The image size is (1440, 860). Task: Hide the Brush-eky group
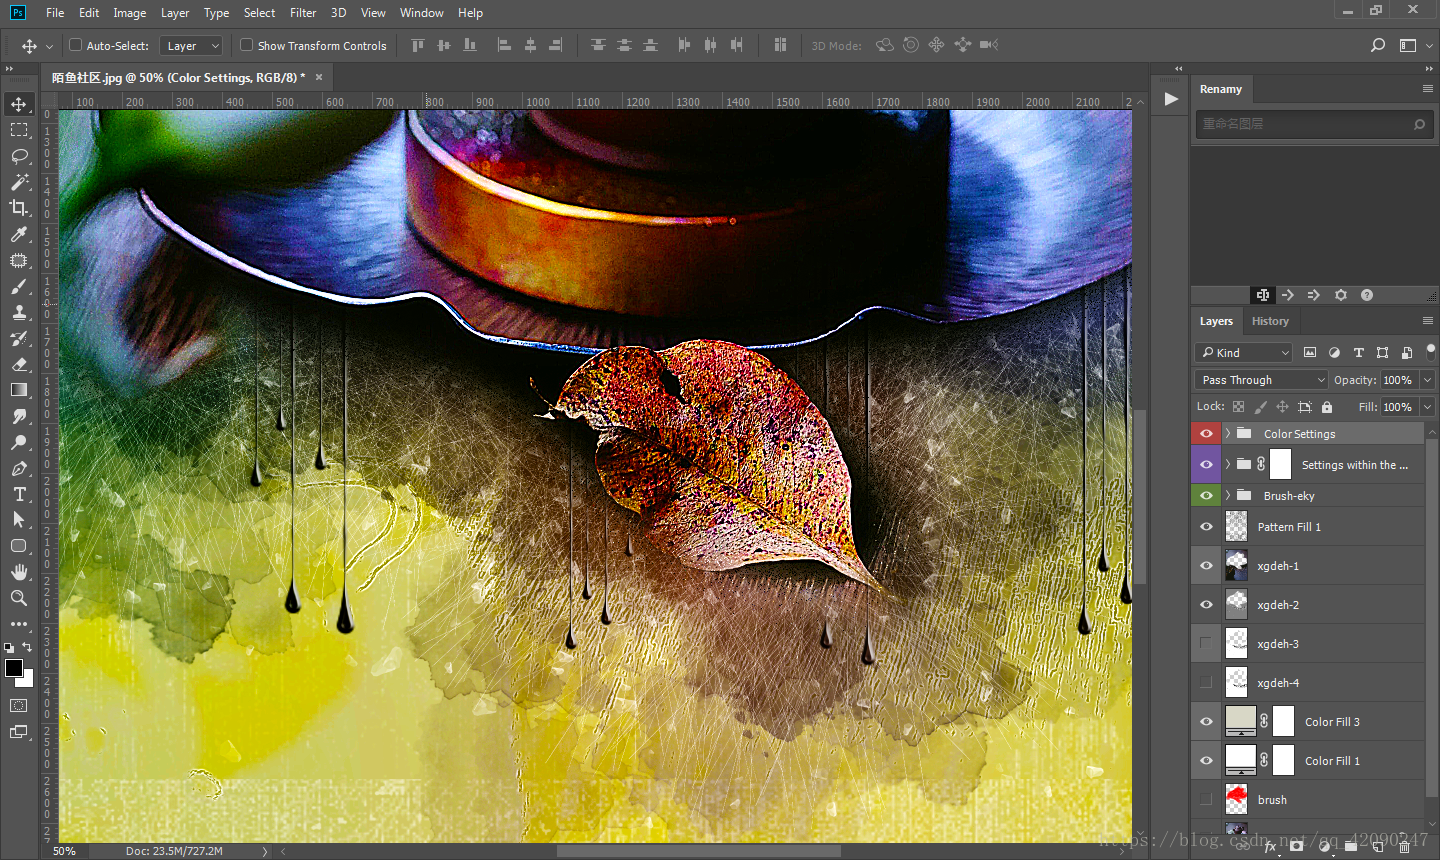coord(1206,495)
